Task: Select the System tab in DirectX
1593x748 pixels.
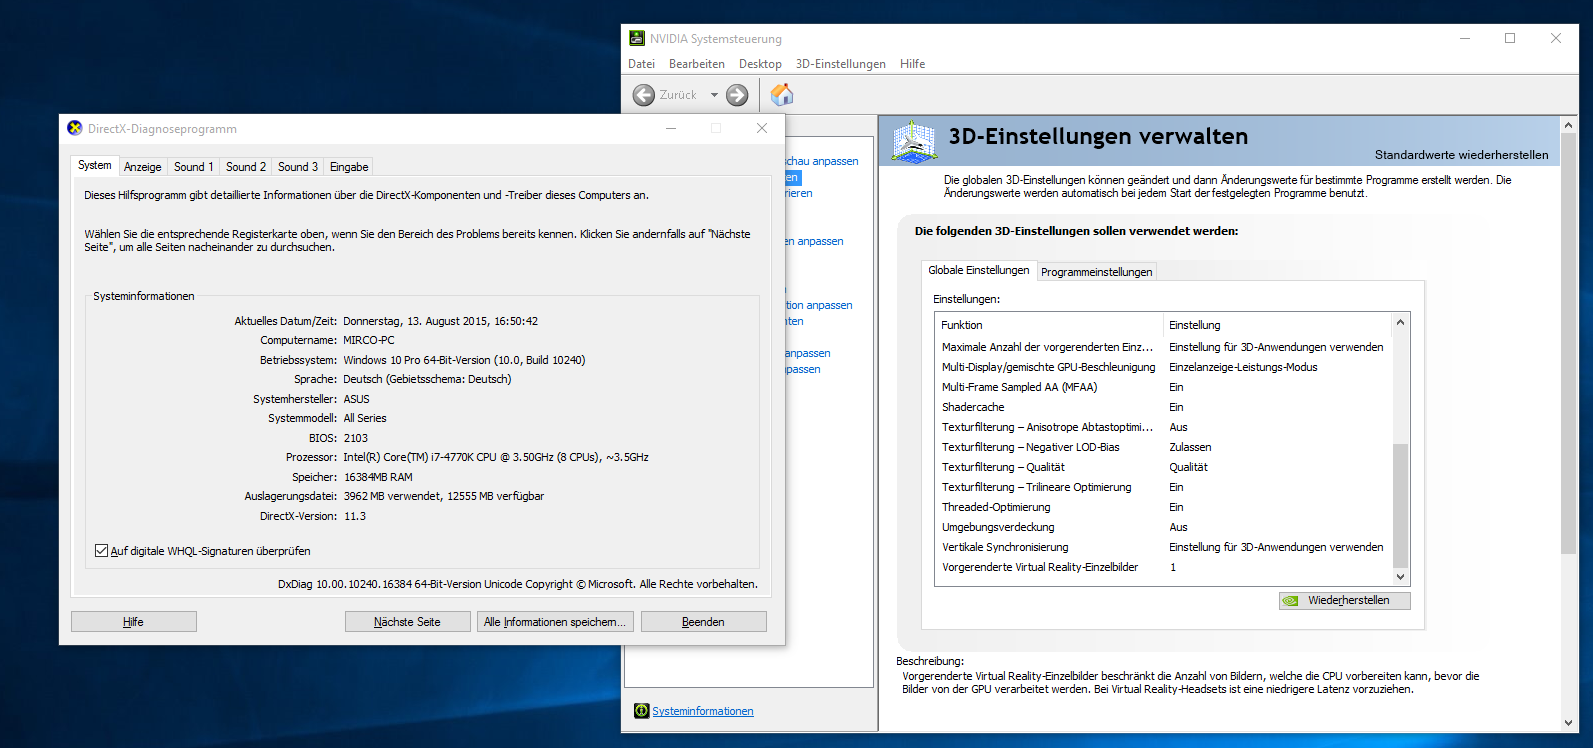Action: point(95,165)
